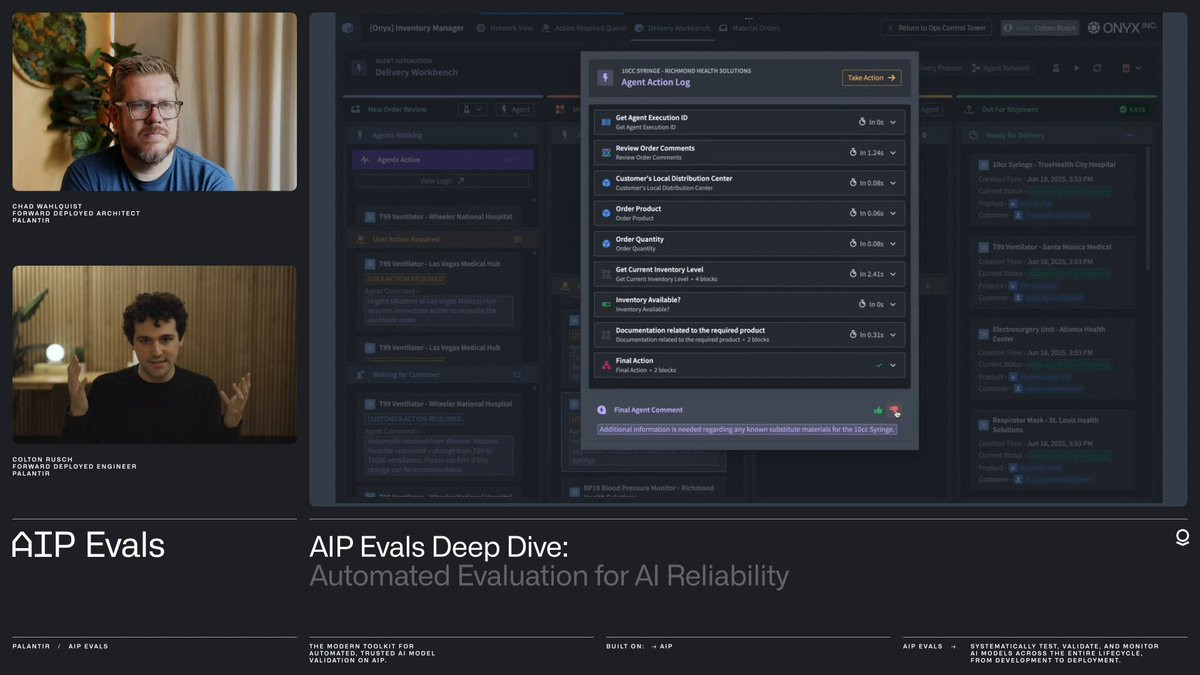This screenshot has width=1200, height=675.
Task: Open the T99 Ventilator - Santa Monica Medical card
Action: pos(1055,272)
